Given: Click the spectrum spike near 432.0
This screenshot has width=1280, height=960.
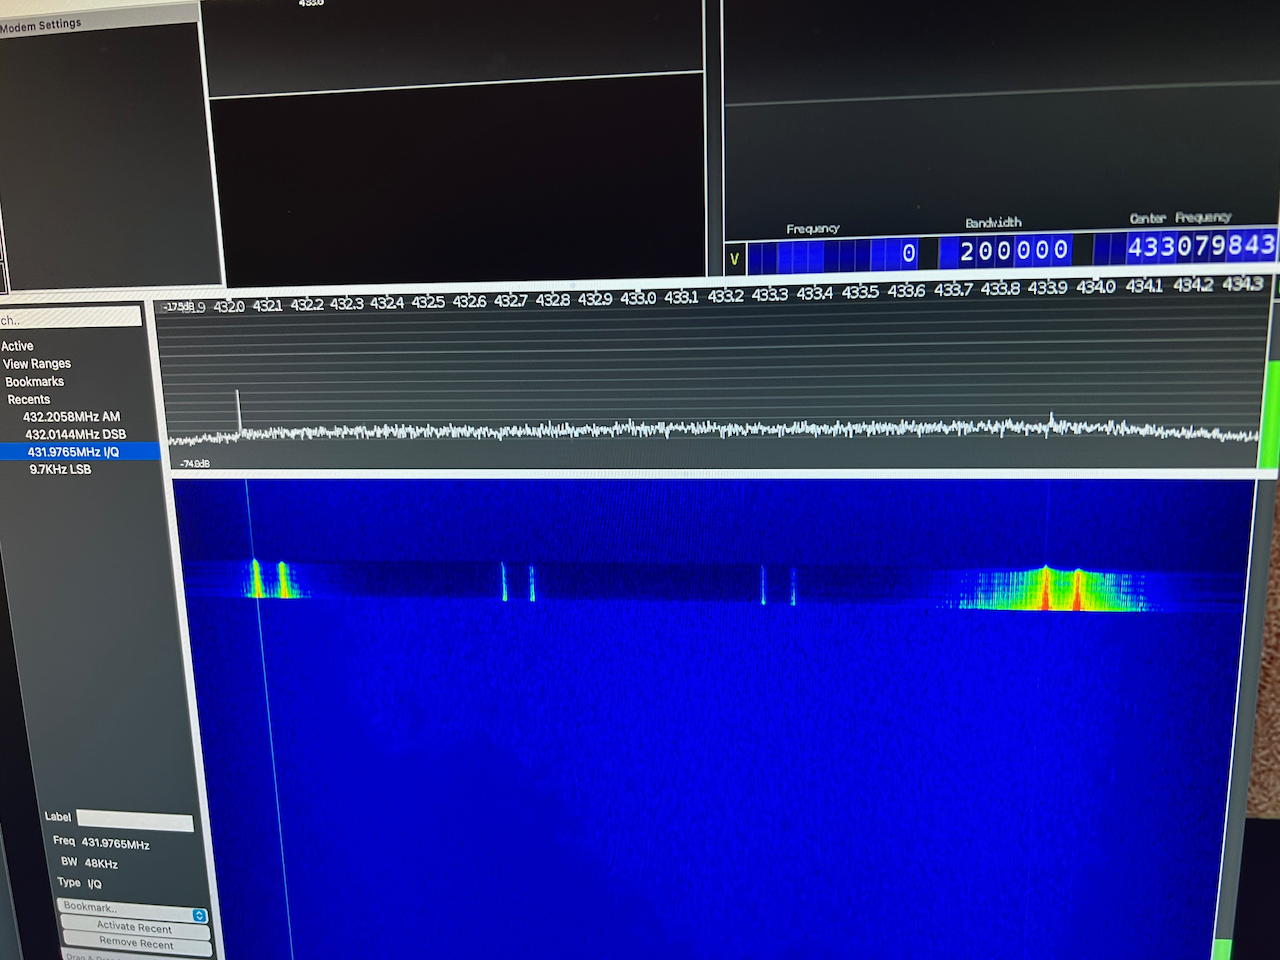Looking at the screenshot, I should coord(238,412).
